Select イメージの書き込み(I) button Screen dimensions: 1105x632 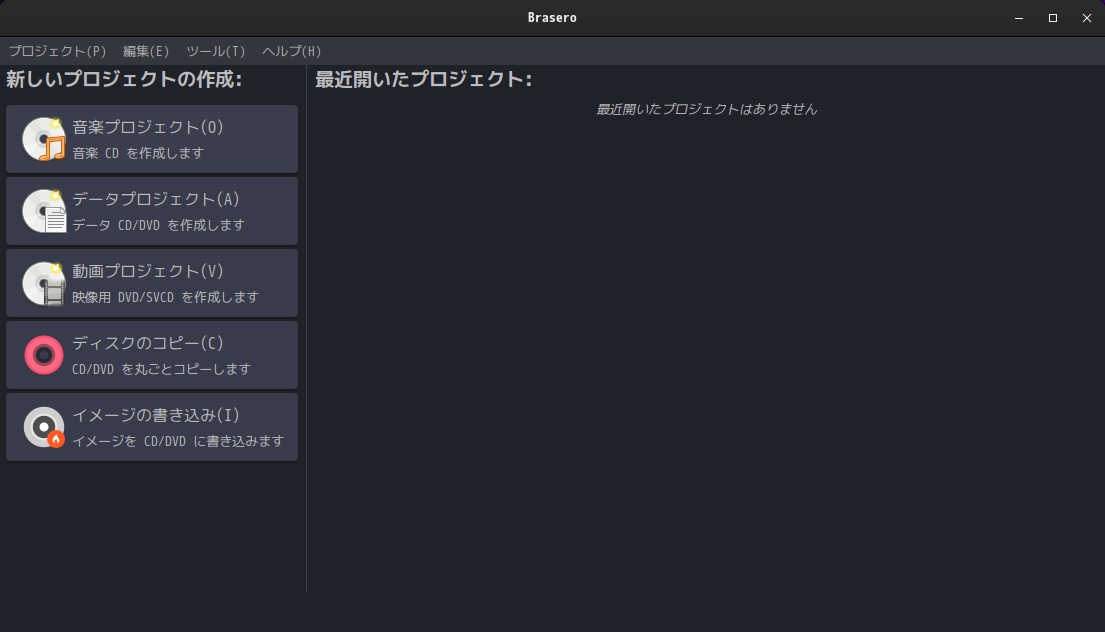(x=152, y=427)
